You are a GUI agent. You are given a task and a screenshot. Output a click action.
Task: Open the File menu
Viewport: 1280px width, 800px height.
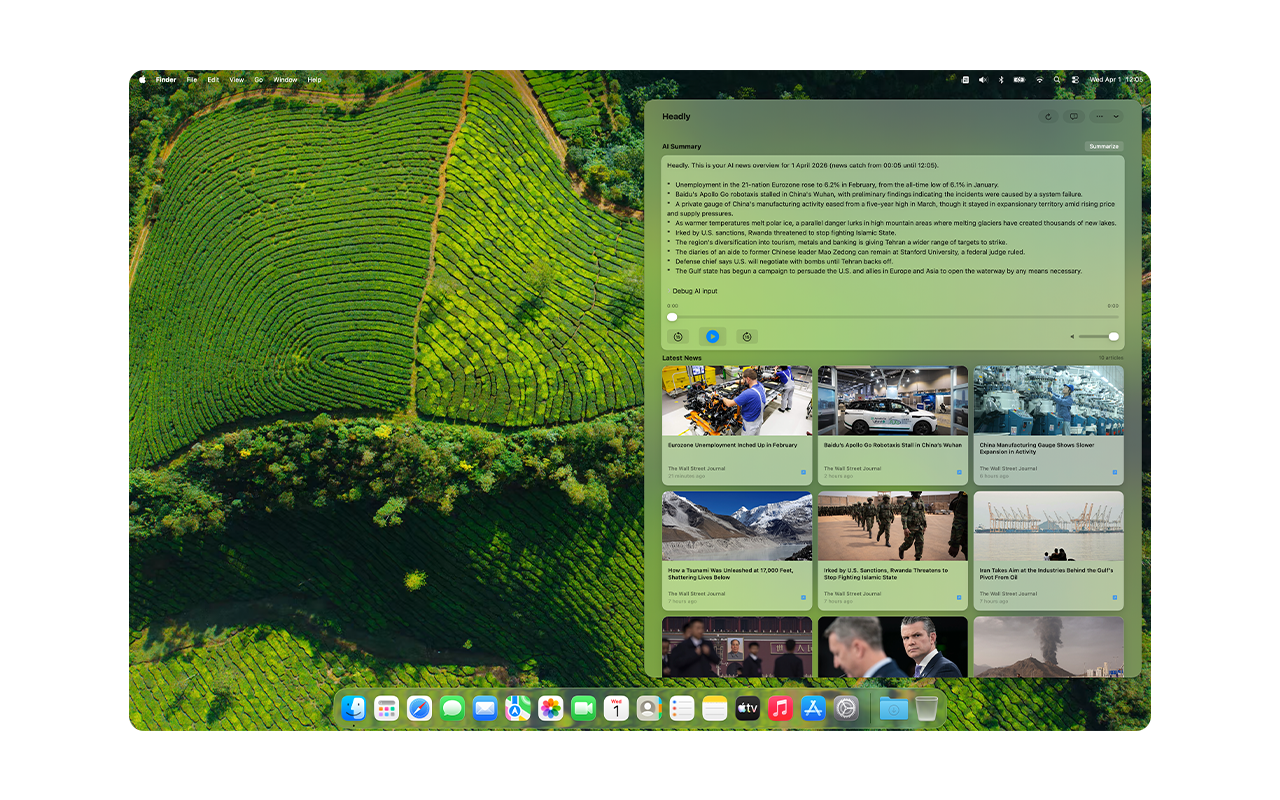[191, 79]
